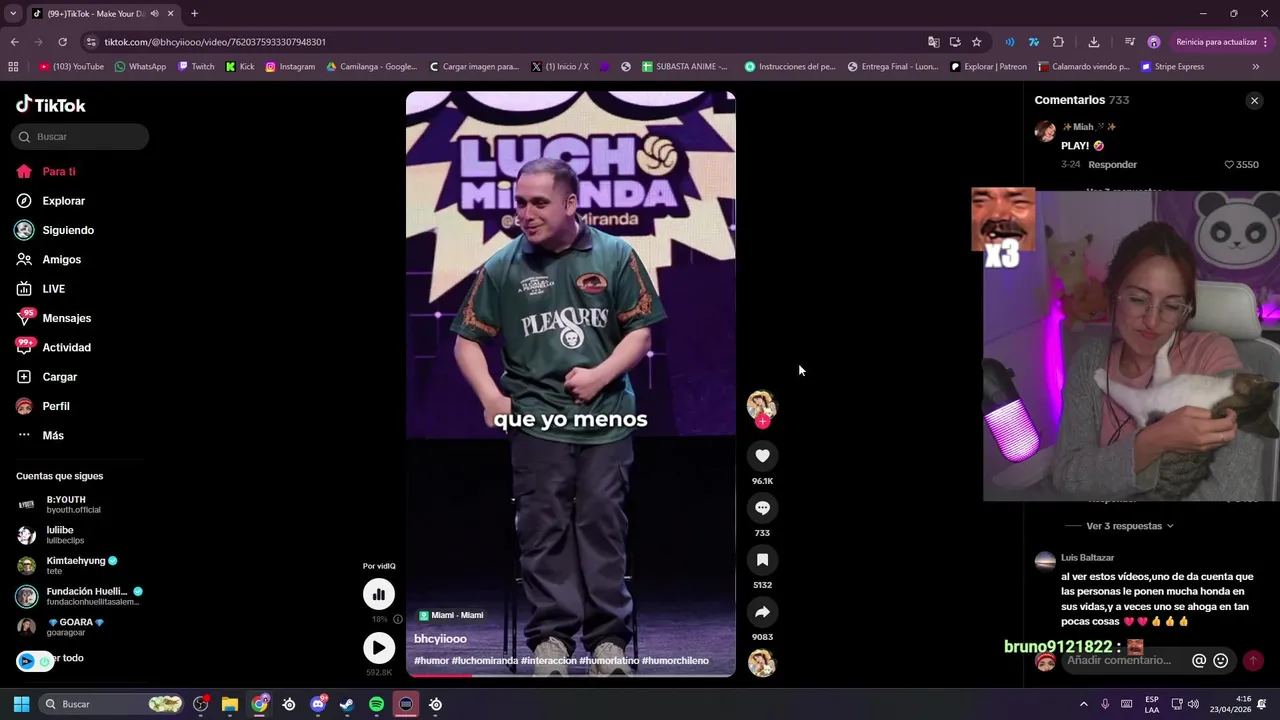Open emoji picker in comment box

1220,661
